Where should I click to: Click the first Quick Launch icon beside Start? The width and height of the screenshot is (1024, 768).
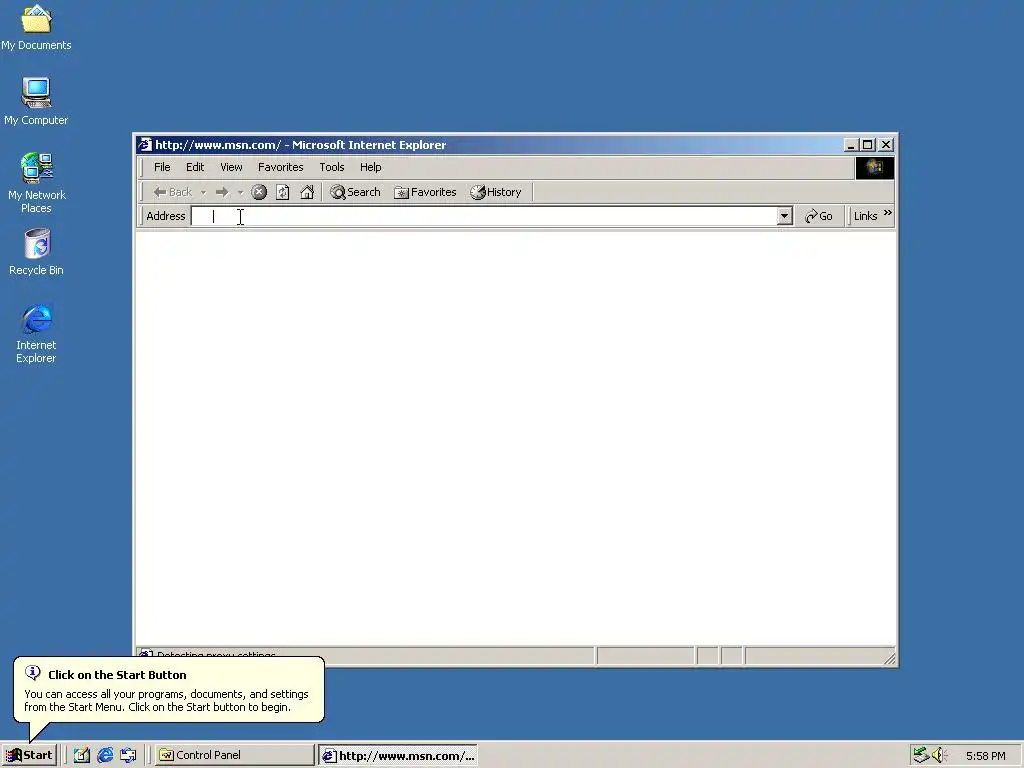tap(82, 755)
